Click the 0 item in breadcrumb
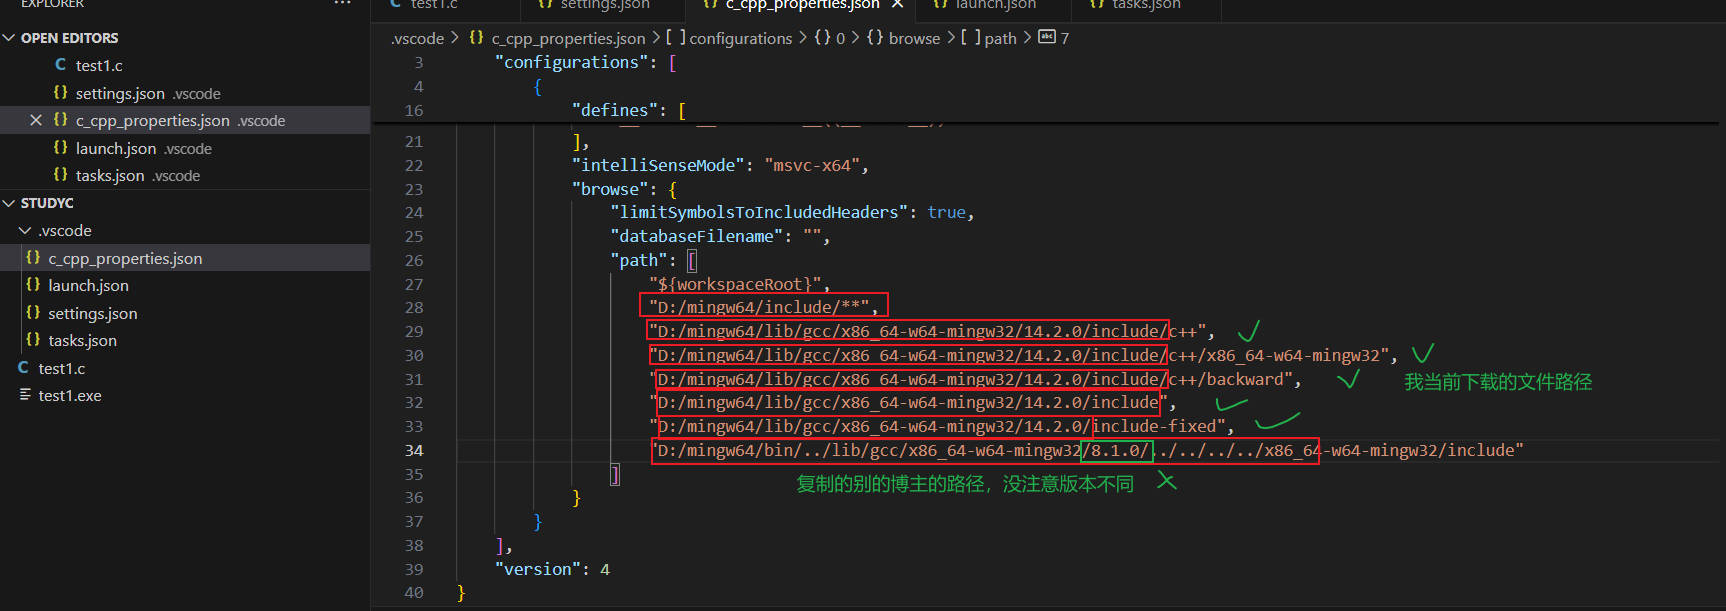Viewport: 1726px width, 611px height. click(x=840, y=38)
